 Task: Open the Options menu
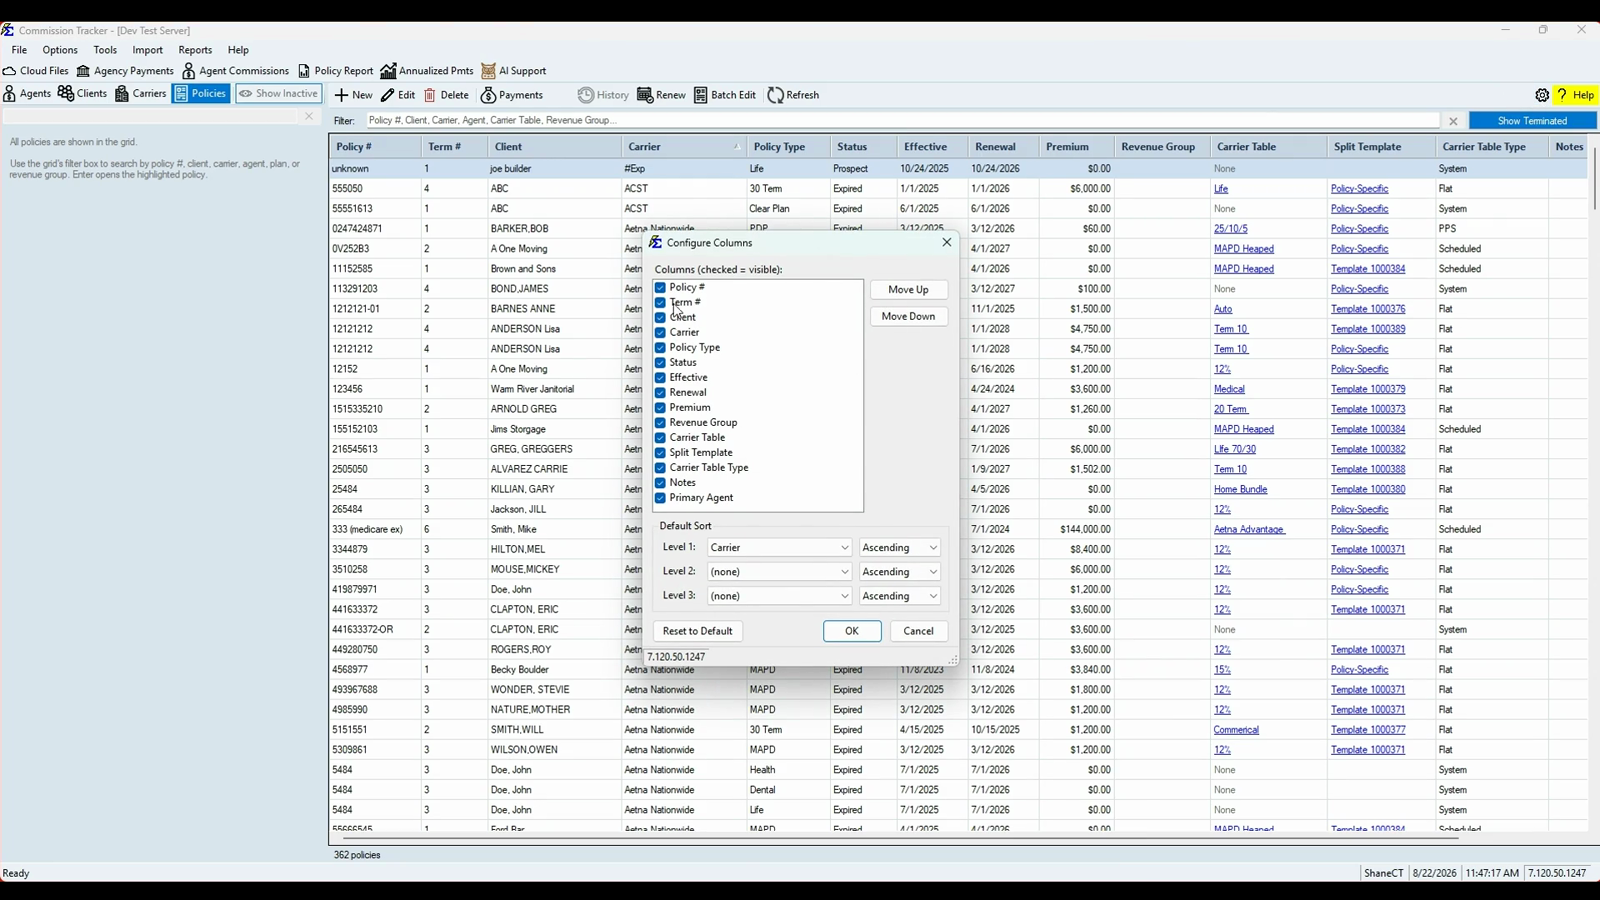[x=60, y=50]
